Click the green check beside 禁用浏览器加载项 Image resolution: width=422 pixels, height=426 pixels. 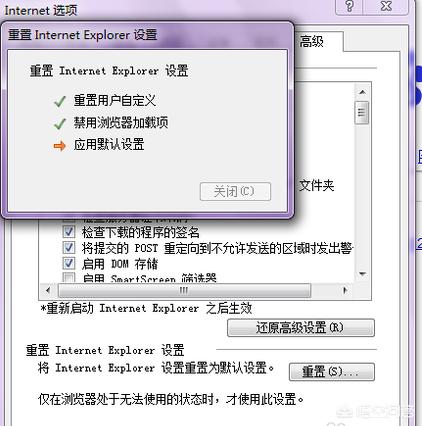[x=60, y=124]
